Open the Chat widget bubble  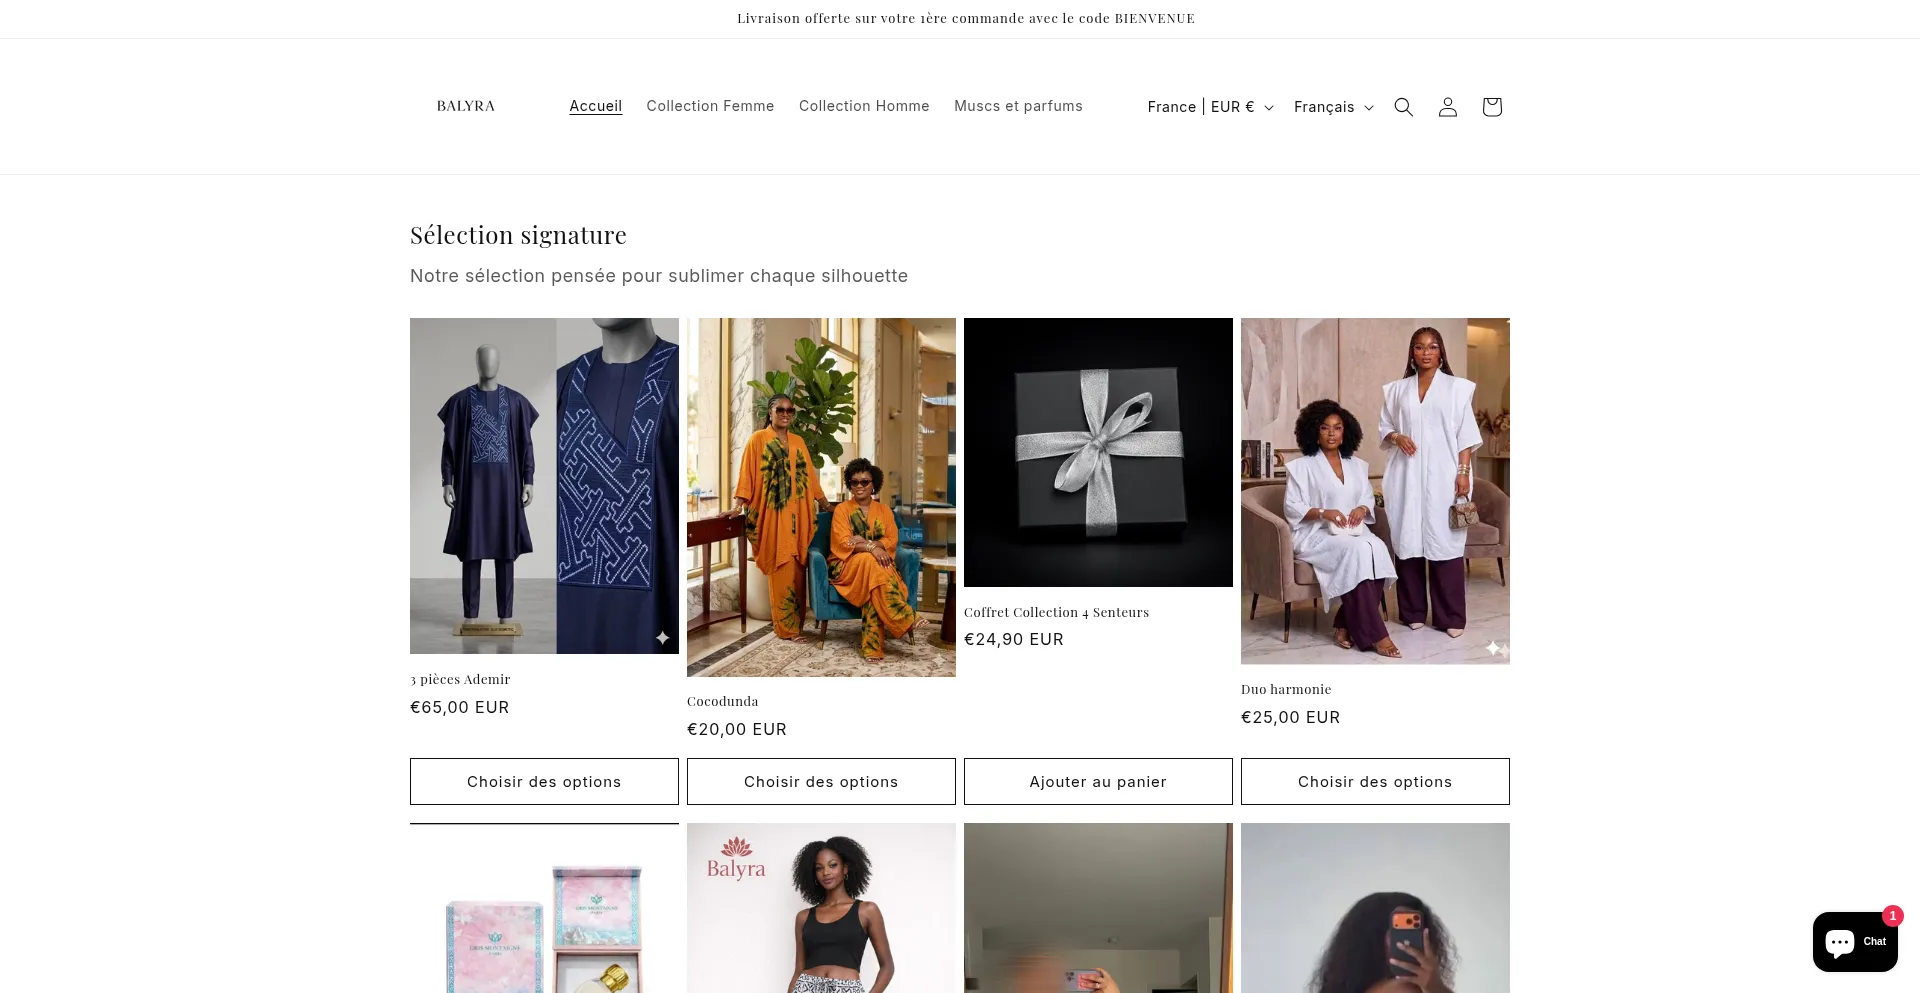click(x=1855, y=941)
